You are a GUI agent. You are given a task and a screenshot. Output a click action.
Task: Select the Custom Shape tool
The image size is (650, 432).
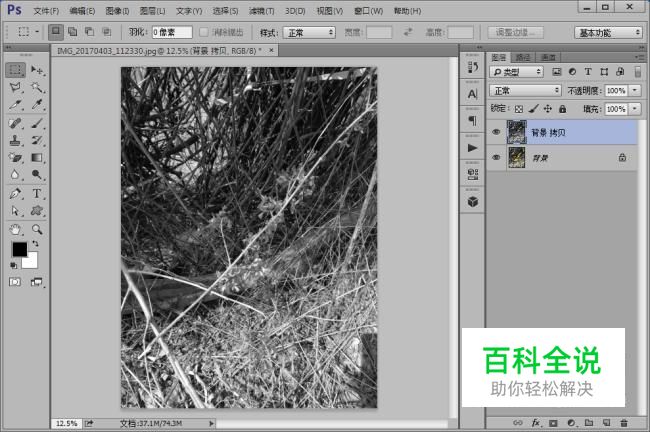[x=37, y=211]
